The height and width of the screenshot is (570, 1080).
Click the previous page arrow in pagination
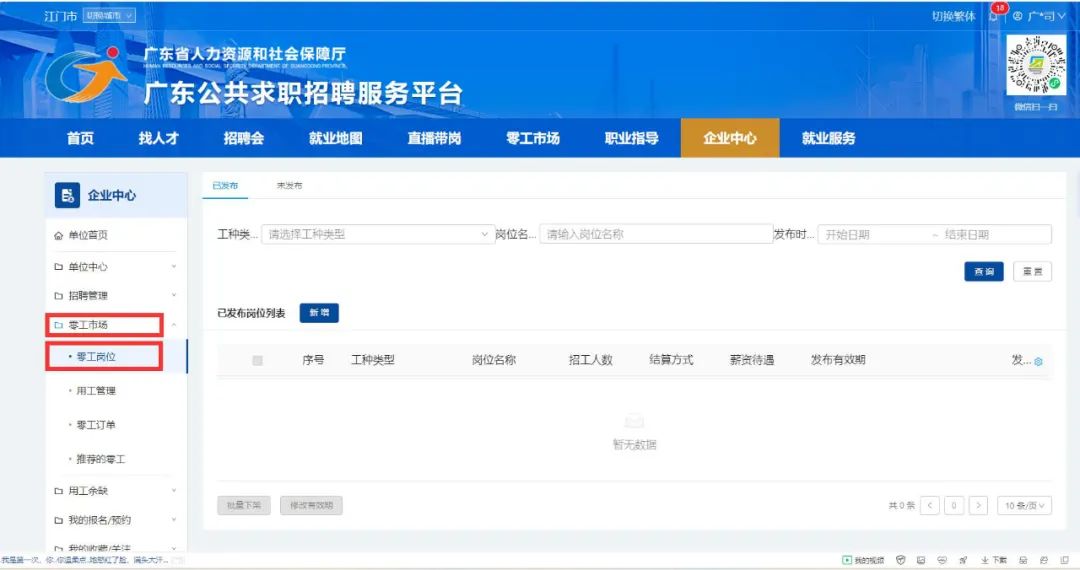(x=929, y=506)
